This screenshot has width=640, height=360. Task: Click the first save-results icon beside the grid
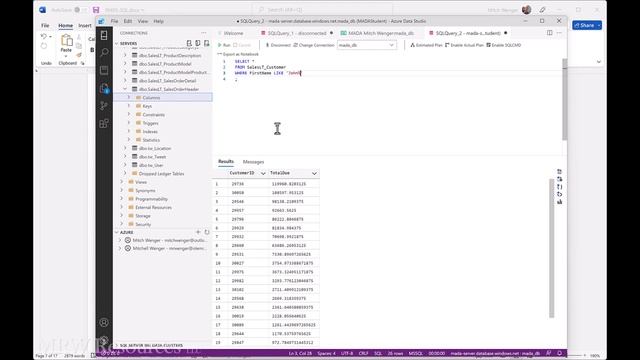click(559, 172)
